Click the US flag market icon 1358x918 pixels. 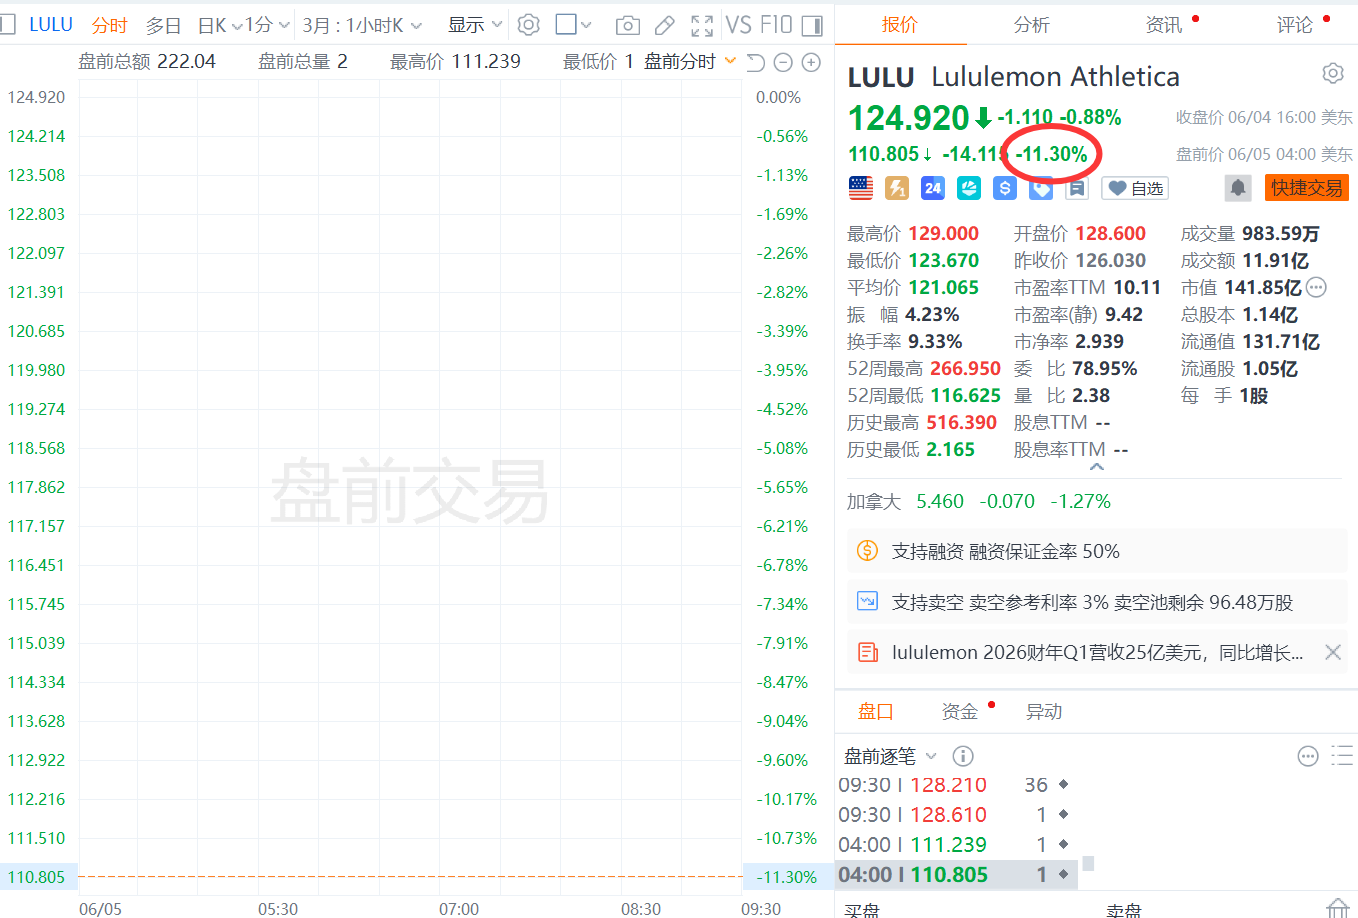(860, 188)
